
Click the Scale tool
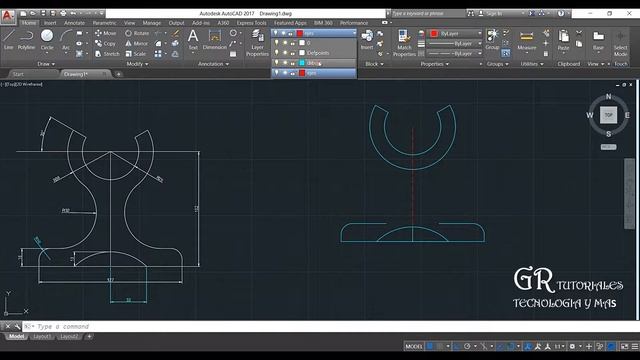136,53
